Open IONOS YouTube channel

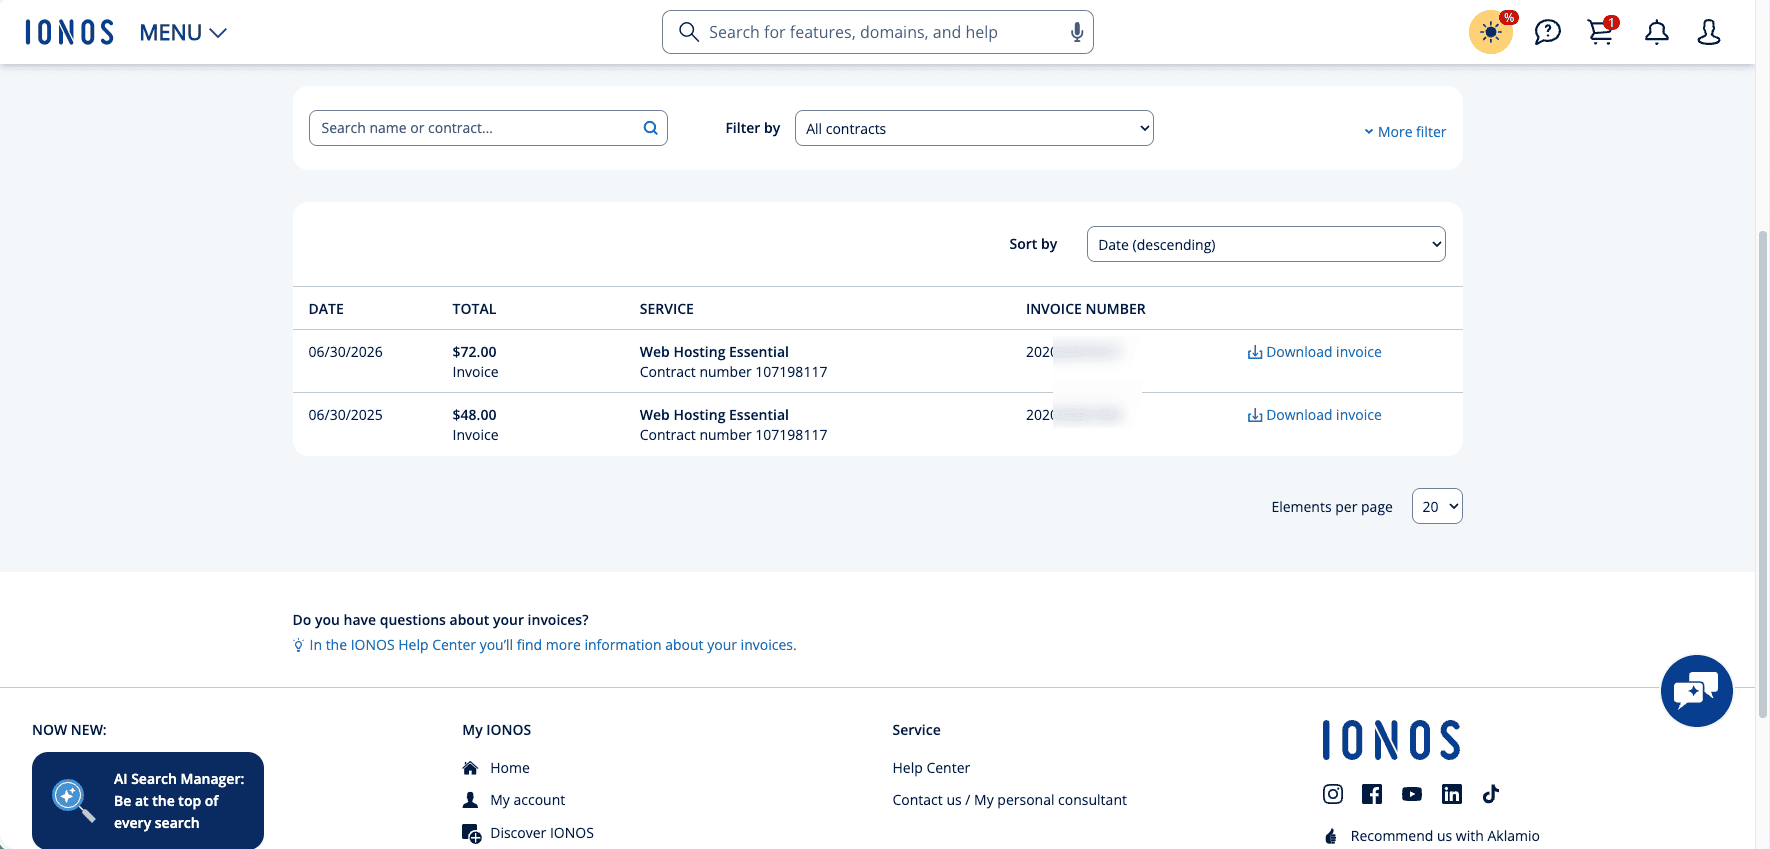coord(1412,794)
